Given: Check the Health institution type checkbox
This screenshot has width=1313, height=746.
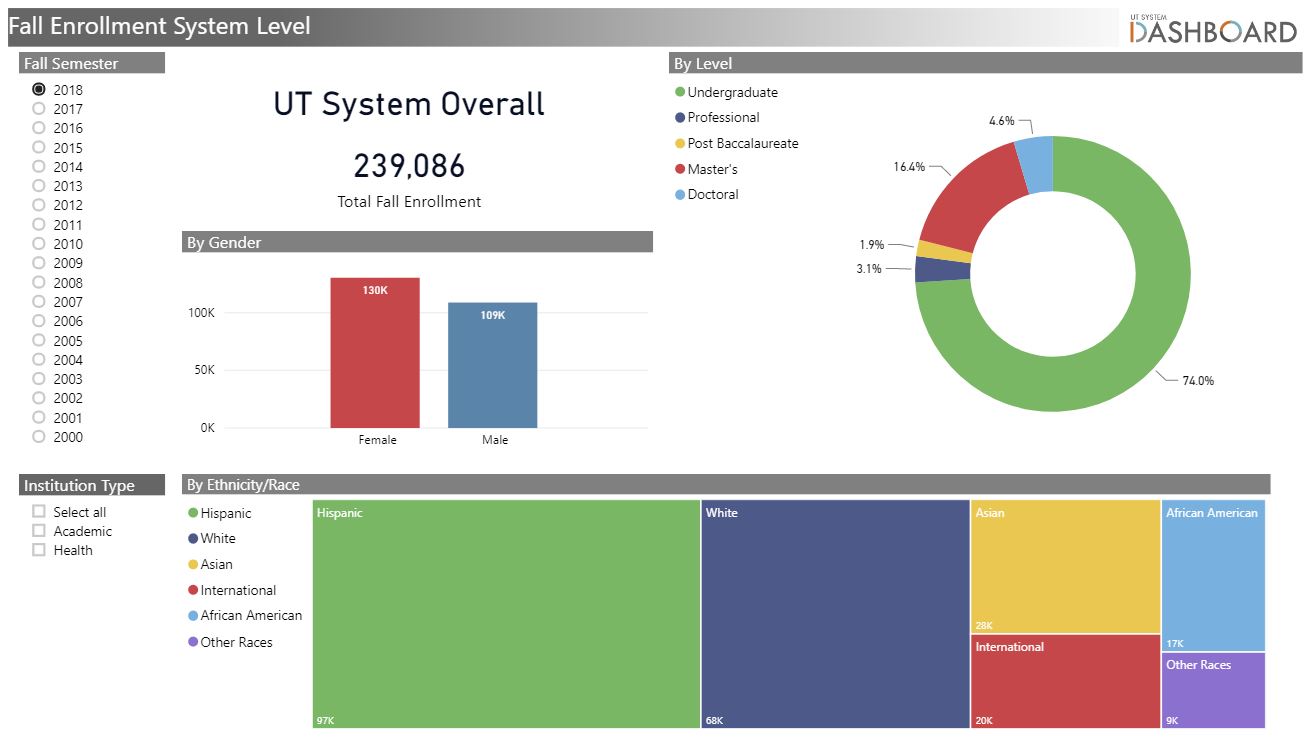Looking at the screenshot, I should point(39,549).
